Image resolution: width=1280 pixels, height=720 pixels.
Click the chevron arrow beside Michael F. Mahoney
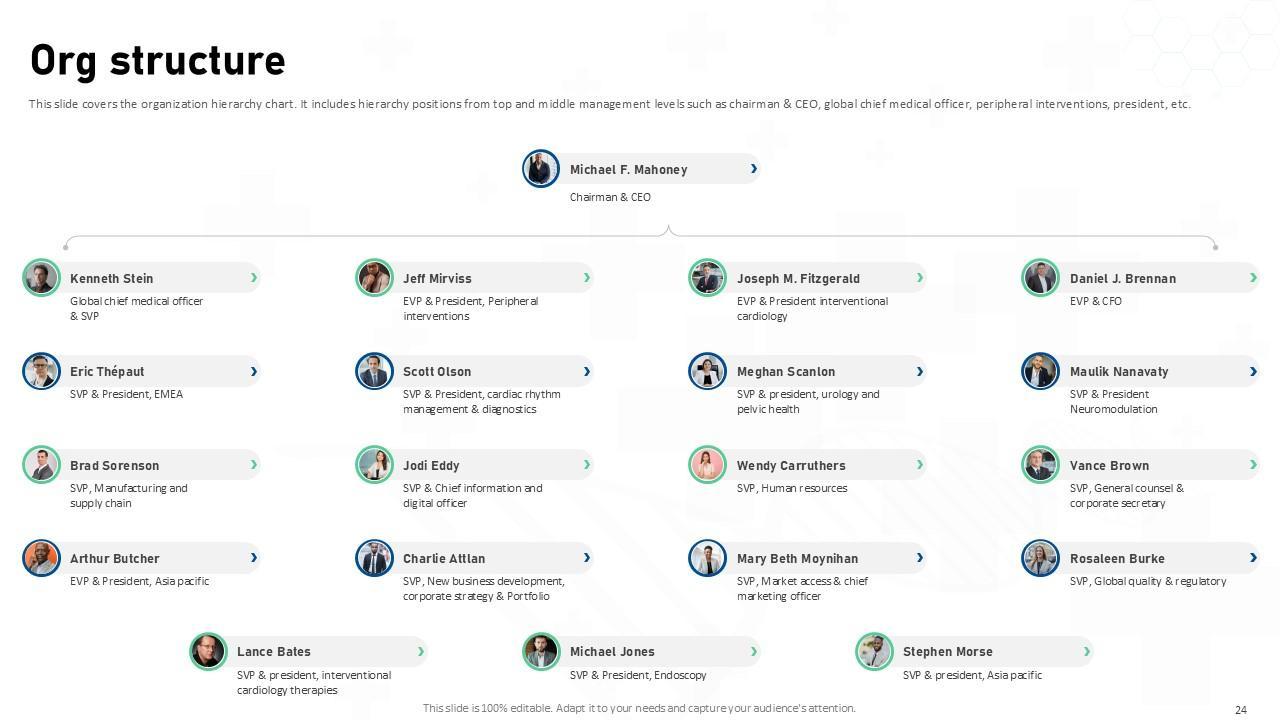click(754, 169)
